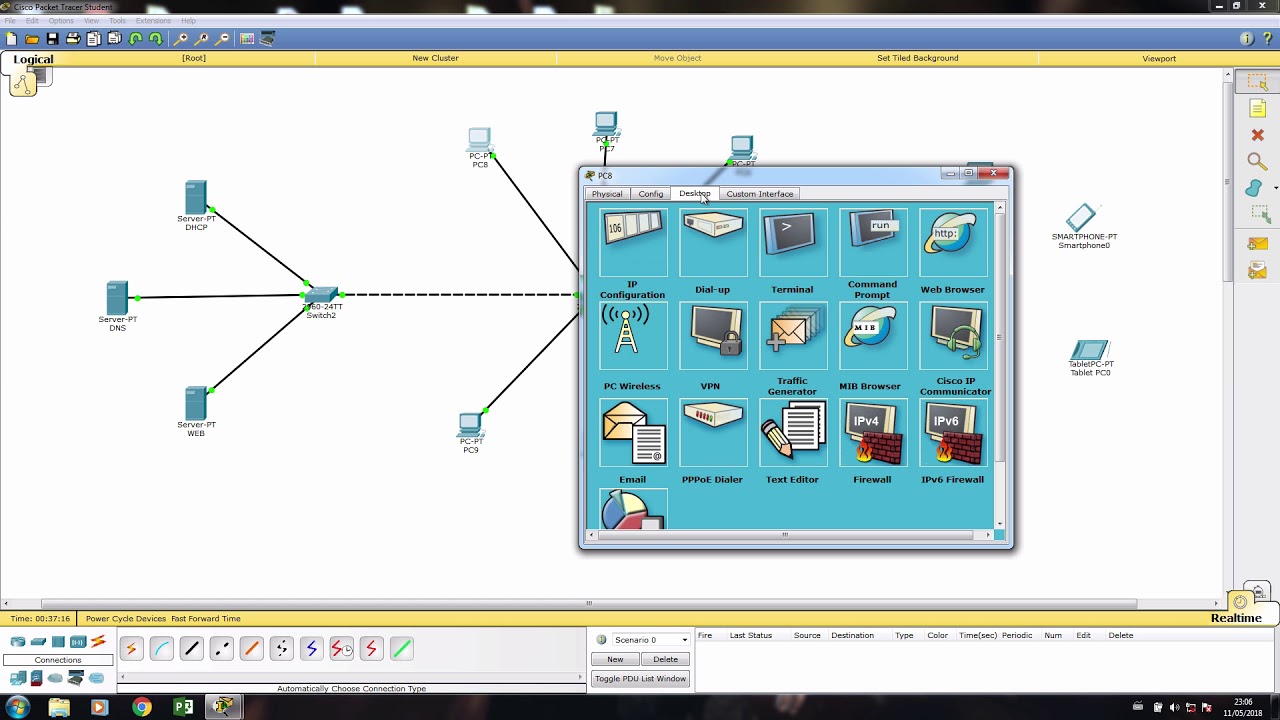This screenshot has height=720, width=1280.
Task: Click the Delete scenario button
Action: (x=665, y=659)
